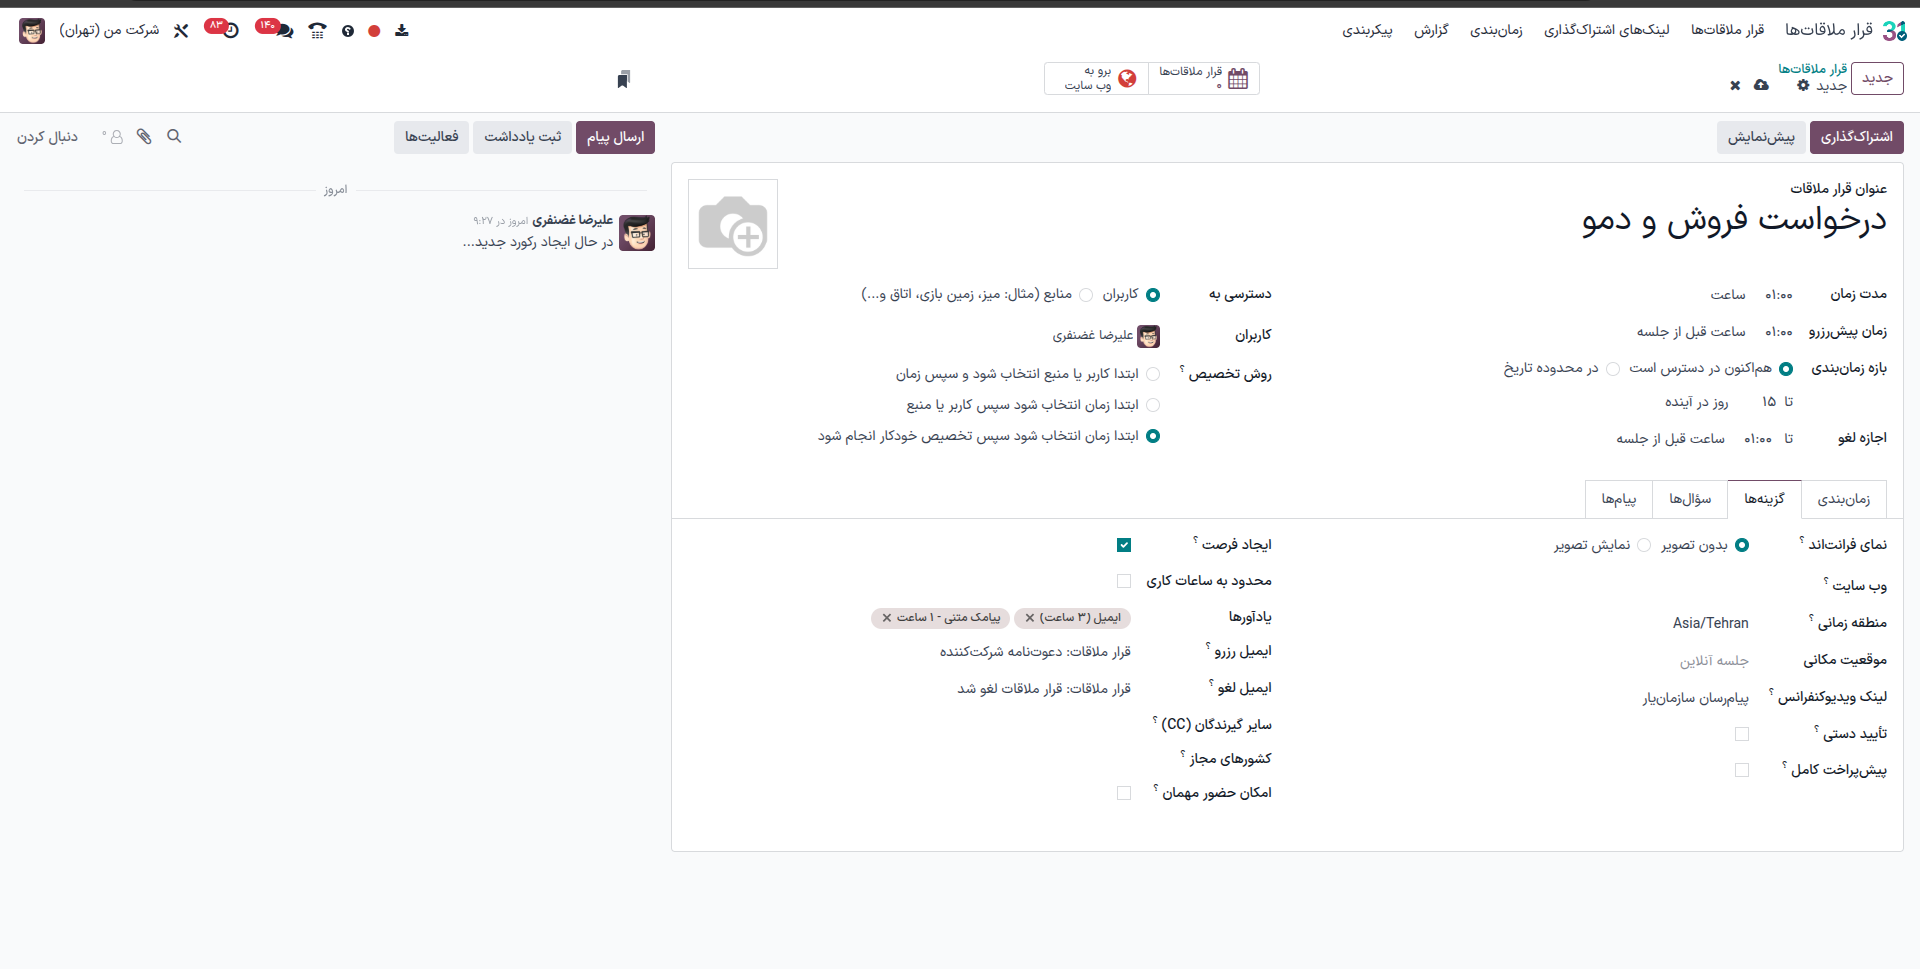The image size is (1920, 969).
Task: Open the debug tools wrench icon
Action: [181, 31]
